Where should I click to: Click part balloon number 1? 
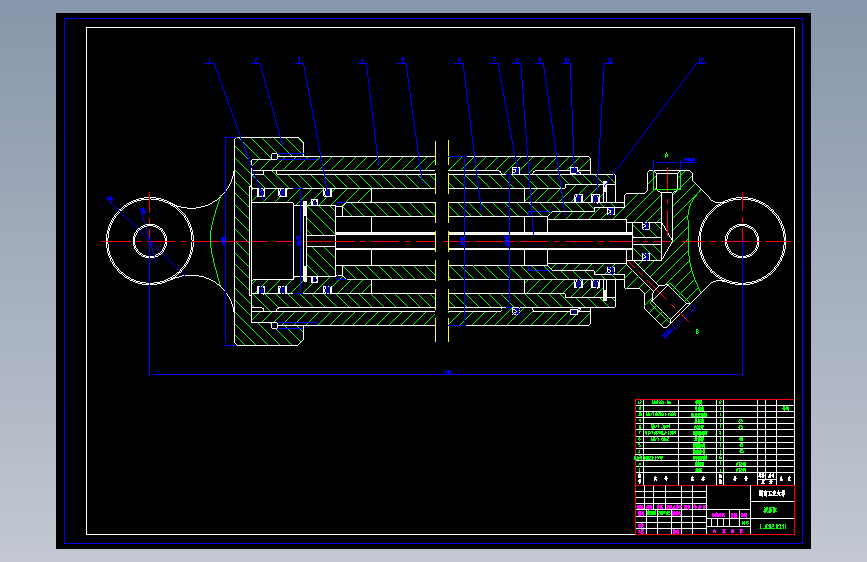(209, 60)
